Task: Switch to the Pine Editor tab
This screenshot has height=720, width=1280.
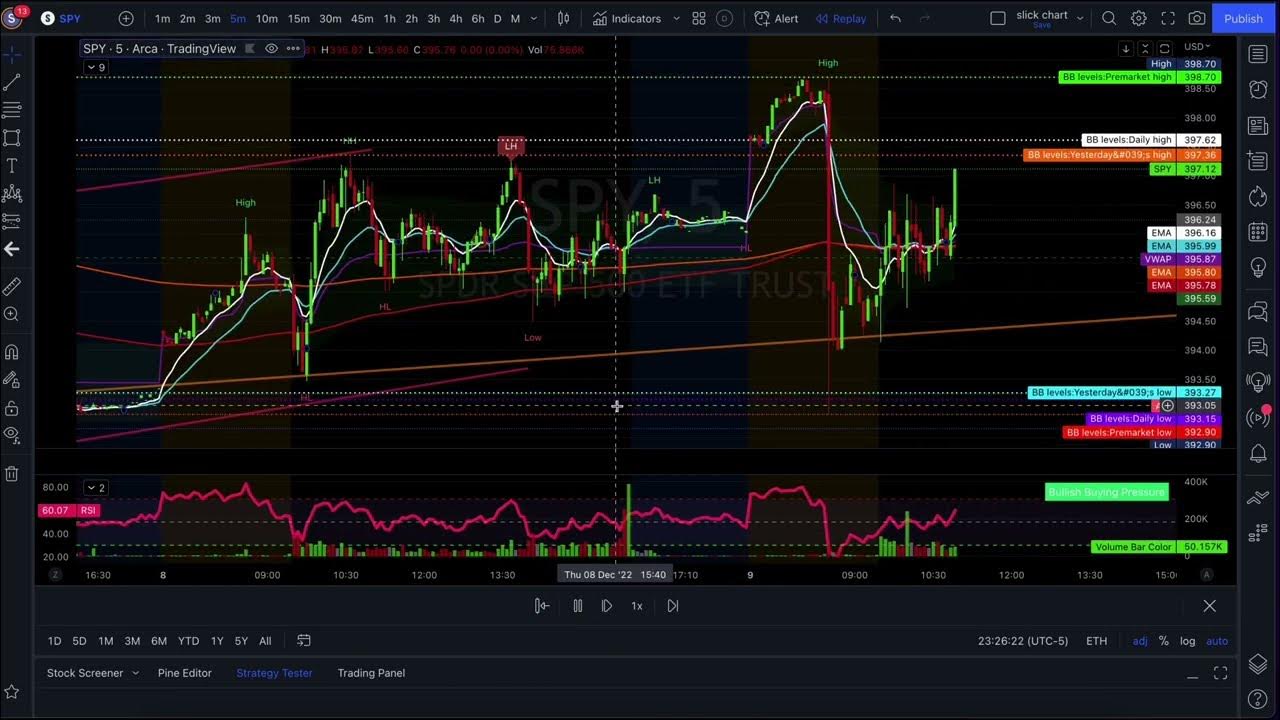Action: (x=185, y=673)
